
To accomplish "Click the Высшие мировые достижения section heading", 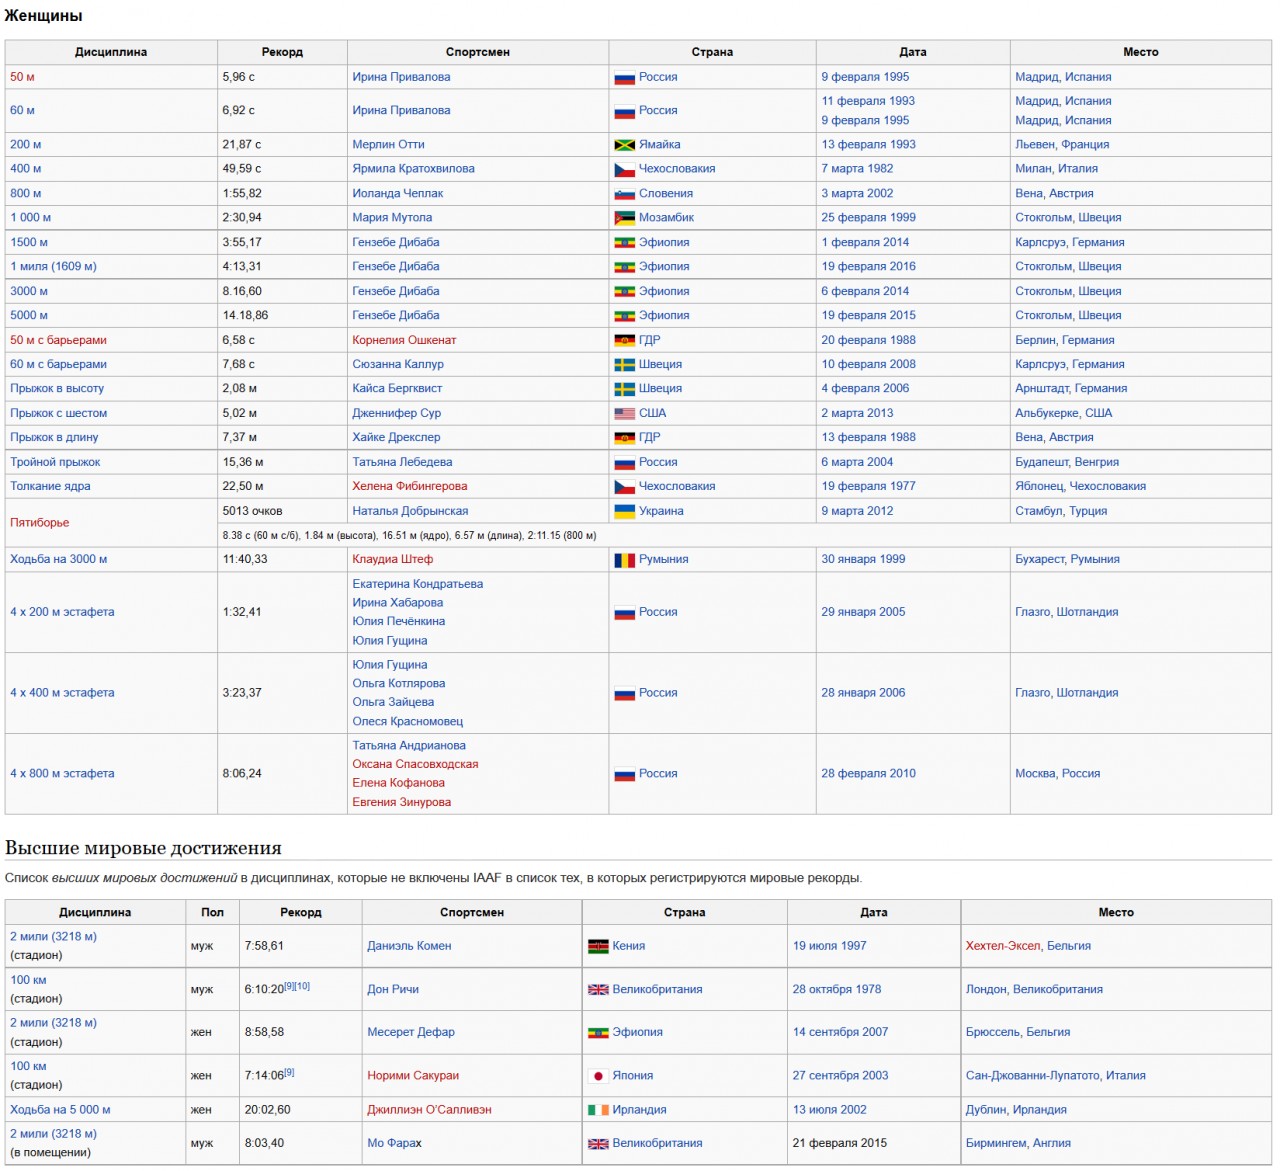I will (x=143, y=848).
